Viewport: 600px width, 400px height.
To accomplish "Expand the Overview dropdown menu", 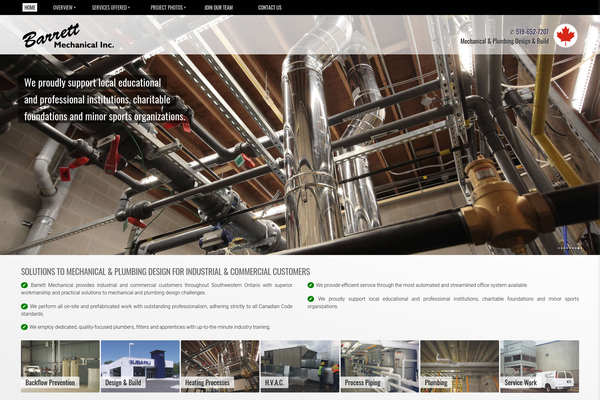I will [64, 7].
